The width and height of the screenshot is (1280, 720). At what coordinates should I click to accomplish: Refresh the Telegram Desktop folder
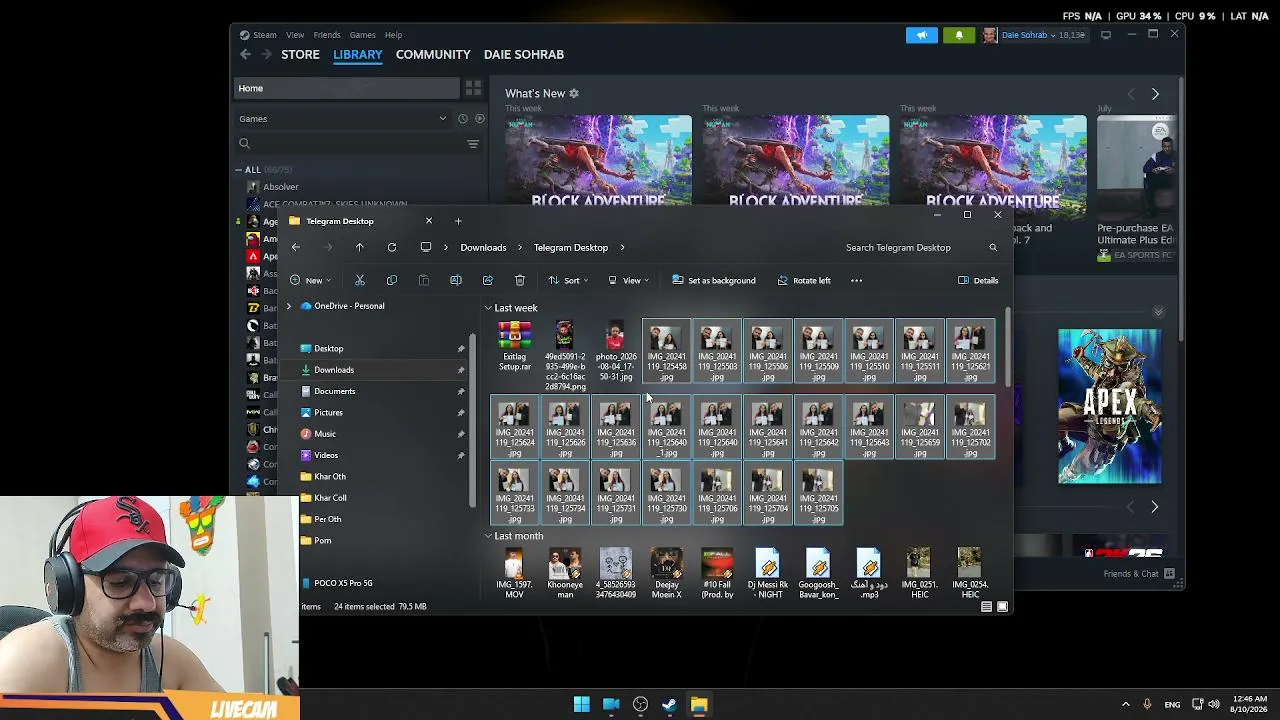click(392, 247)
